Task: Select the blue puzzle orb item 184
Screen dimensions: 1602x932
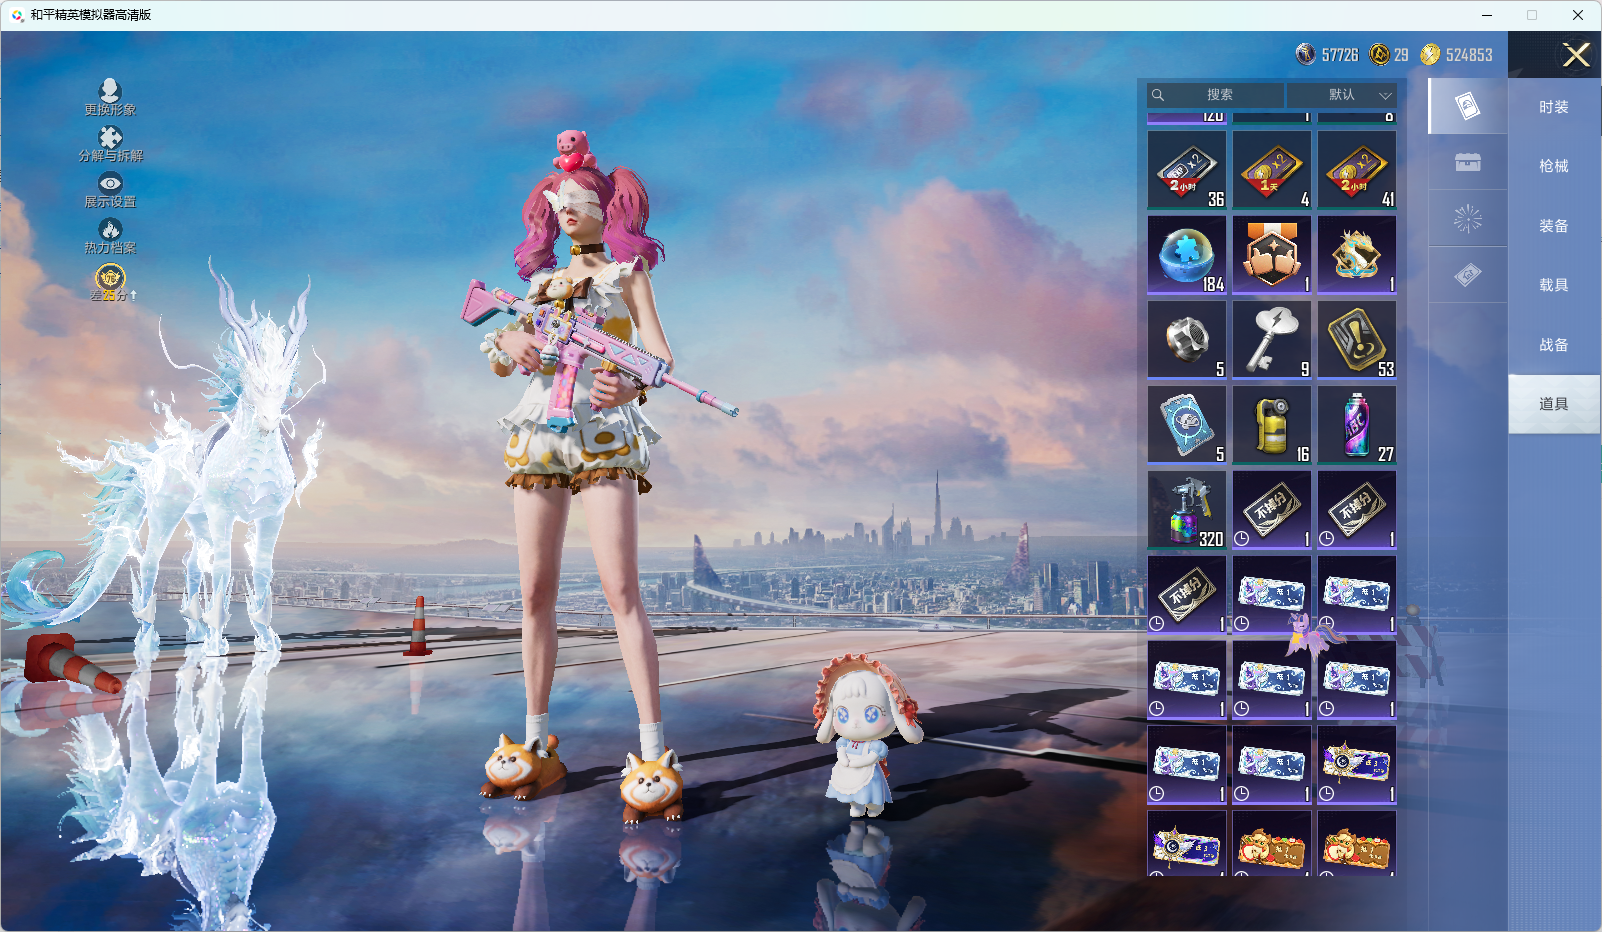Action: click(x=1187, y=255)
